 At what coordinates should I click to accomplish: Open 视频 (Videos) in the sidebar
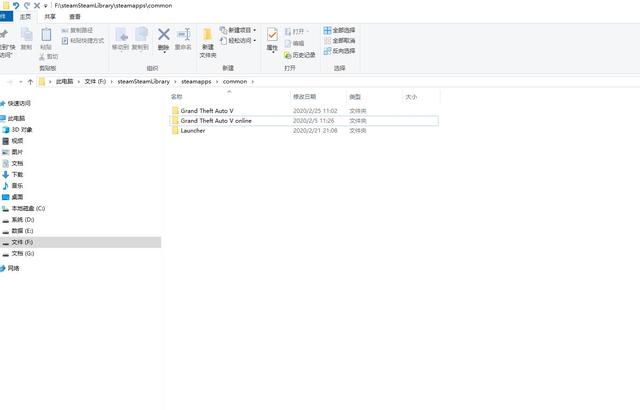tap(17, 141)
